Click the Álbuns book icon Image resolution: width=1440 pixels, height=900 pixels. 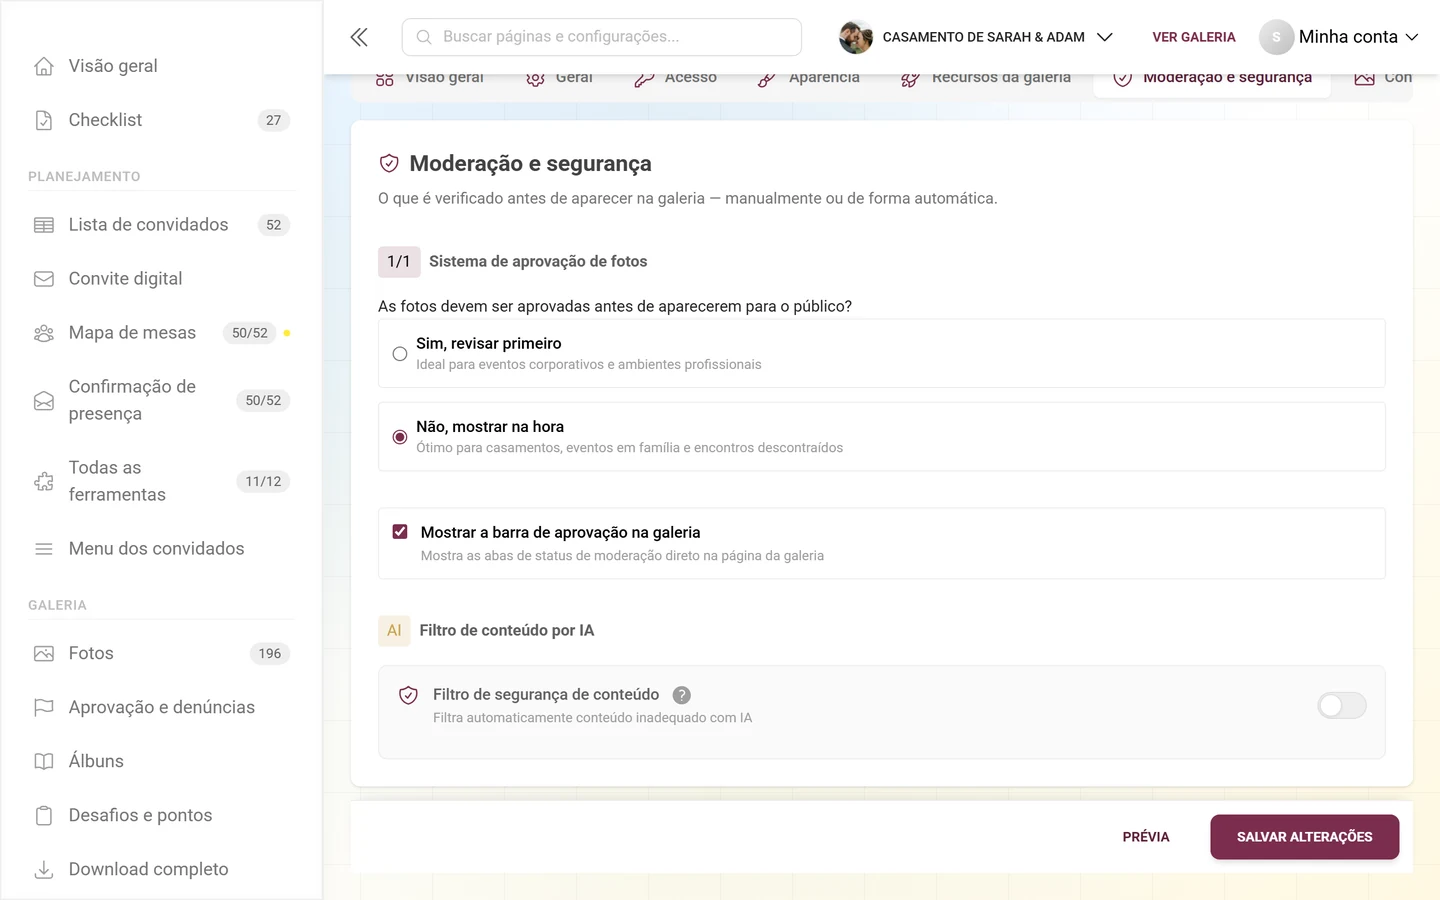tap(44, 762)
